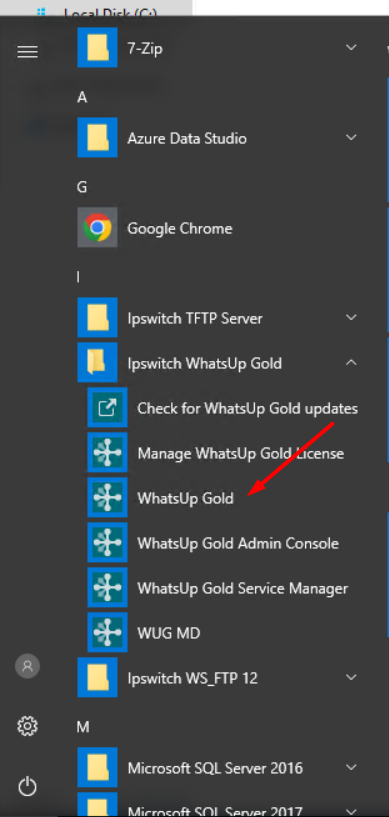Viewport: 389px width, 817px height.
Task: Open the Power options button
Action: (x=28, y=786)
